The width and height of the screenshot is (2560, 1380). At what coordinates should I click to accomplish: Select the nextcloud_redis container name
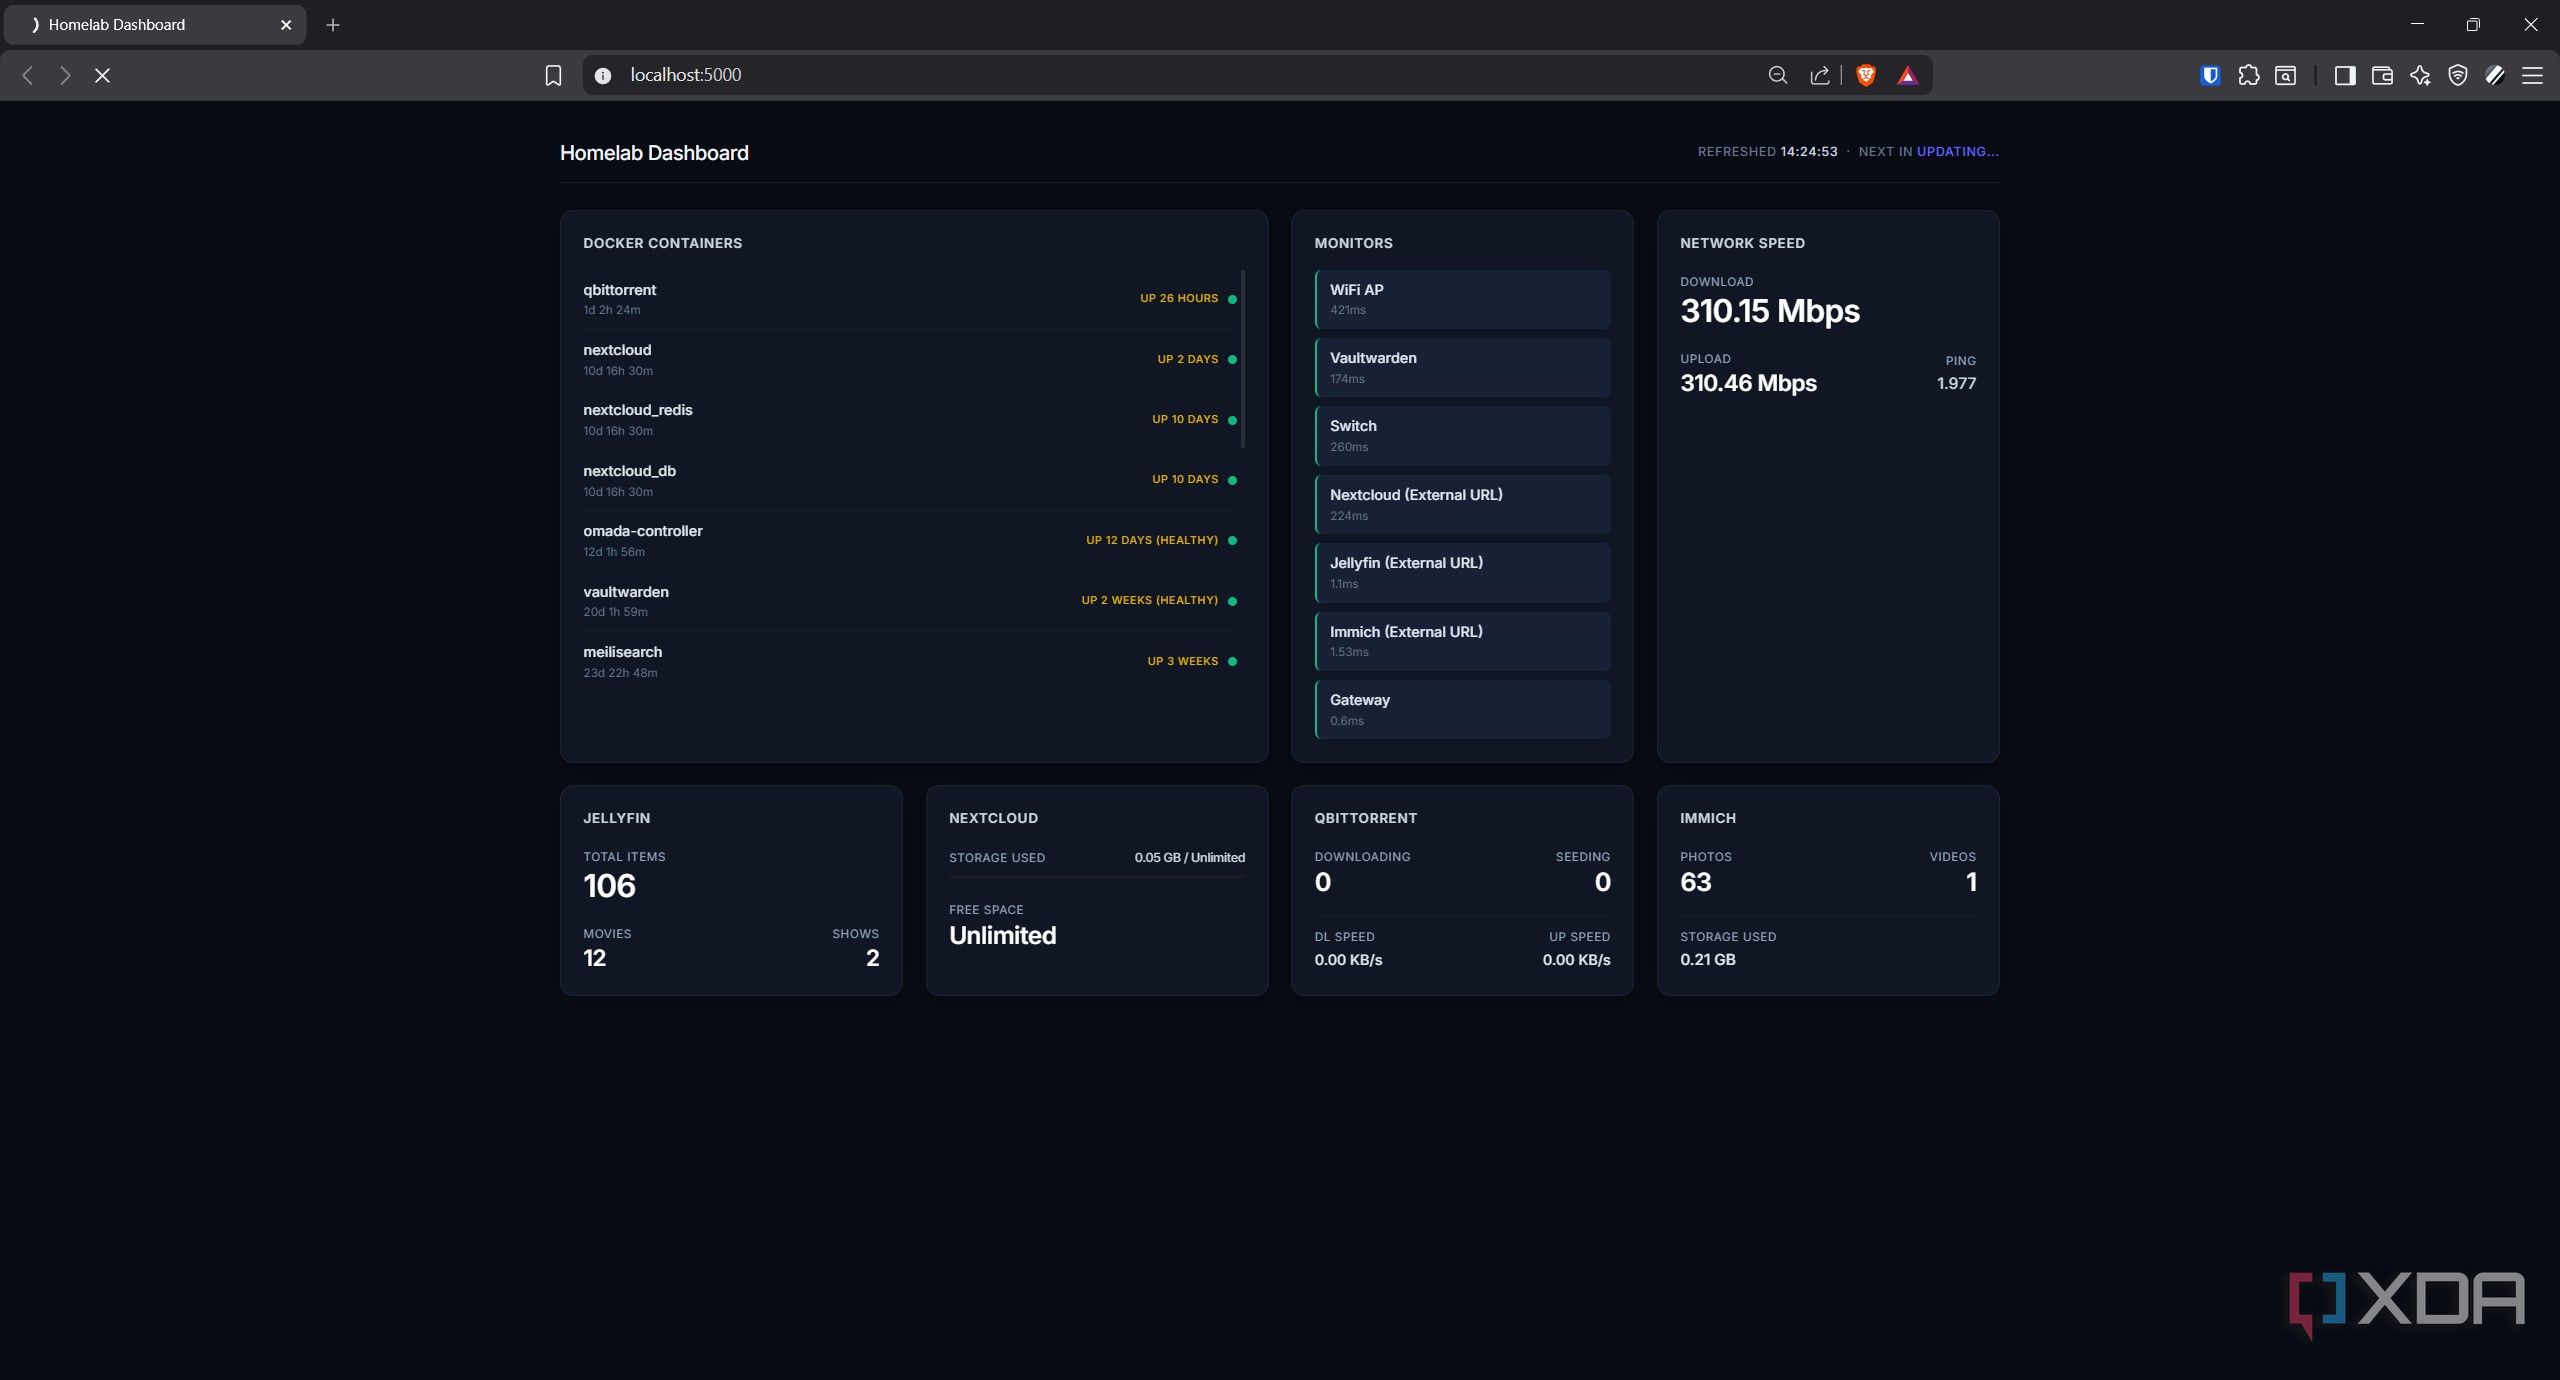click(x=638, y=410)
